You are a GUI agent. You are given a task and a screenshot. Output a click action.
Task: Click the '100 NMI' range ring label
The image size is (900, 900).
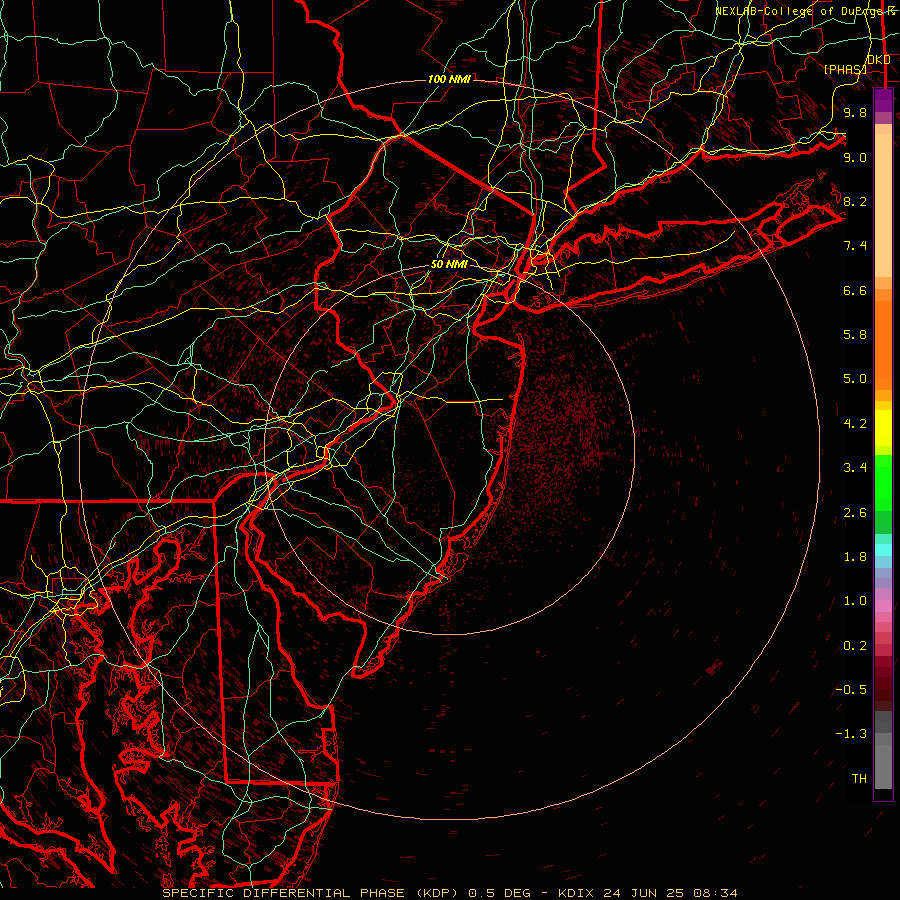(449, 79)
